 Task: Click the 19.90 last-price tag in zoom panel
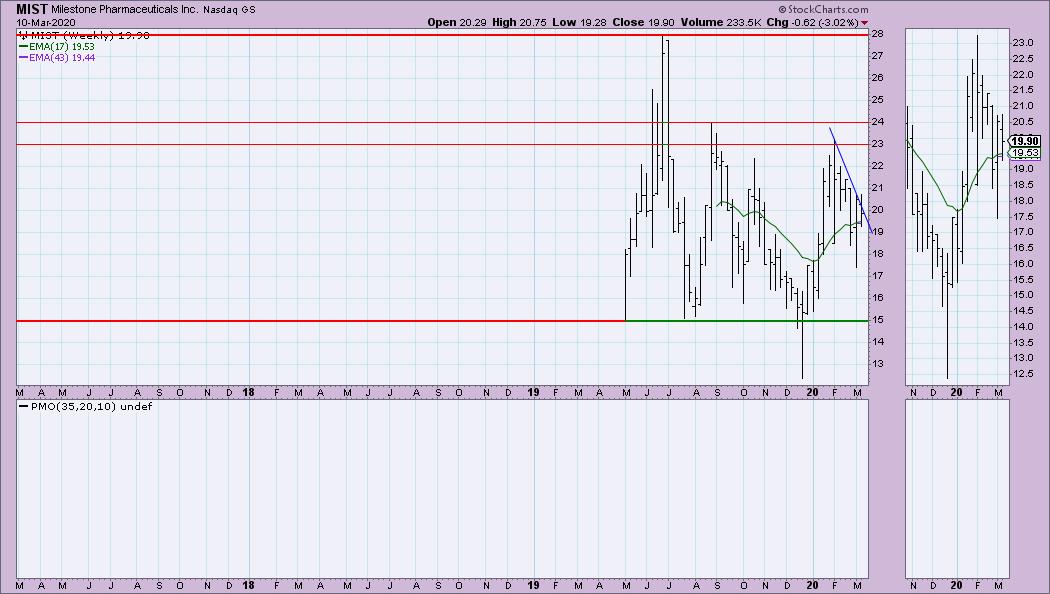[x=1025, y=141]
